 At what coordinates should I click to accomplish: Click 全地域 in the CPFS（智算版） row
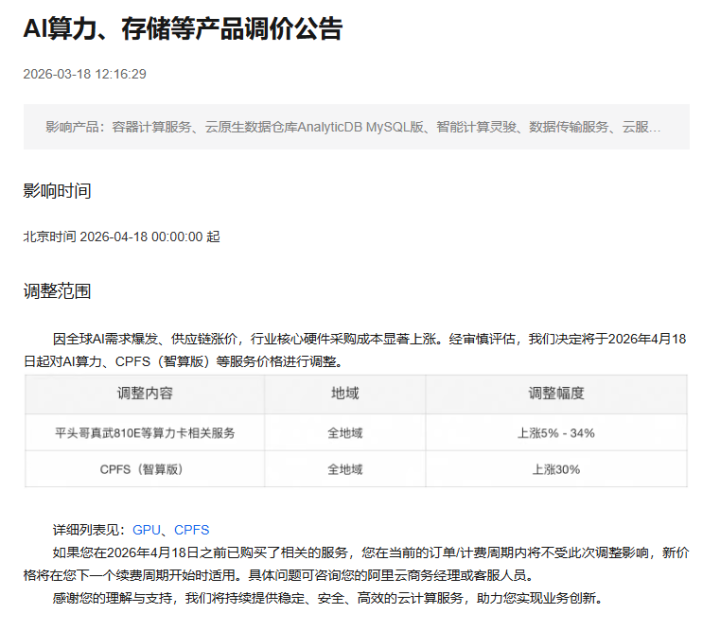345,469
